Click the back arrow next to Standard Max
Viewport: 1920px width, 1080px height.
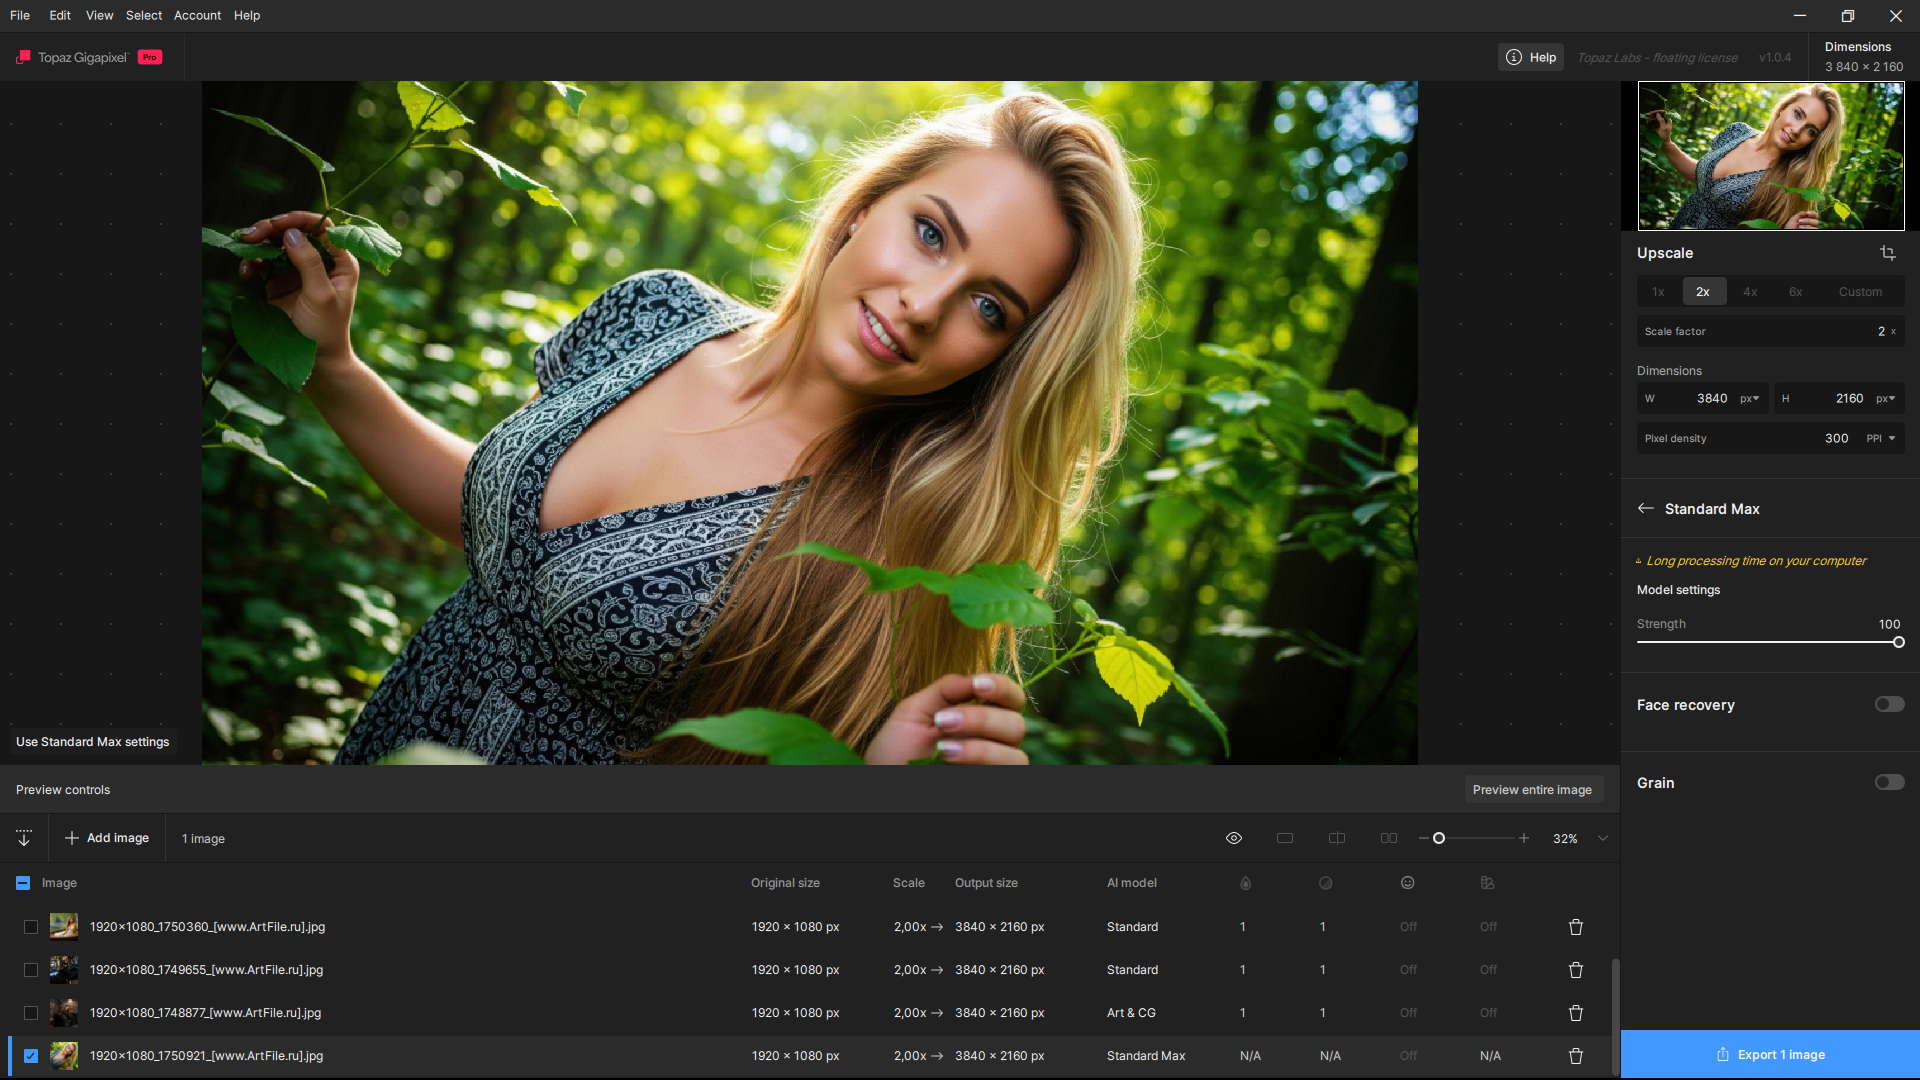[1646, 508]
